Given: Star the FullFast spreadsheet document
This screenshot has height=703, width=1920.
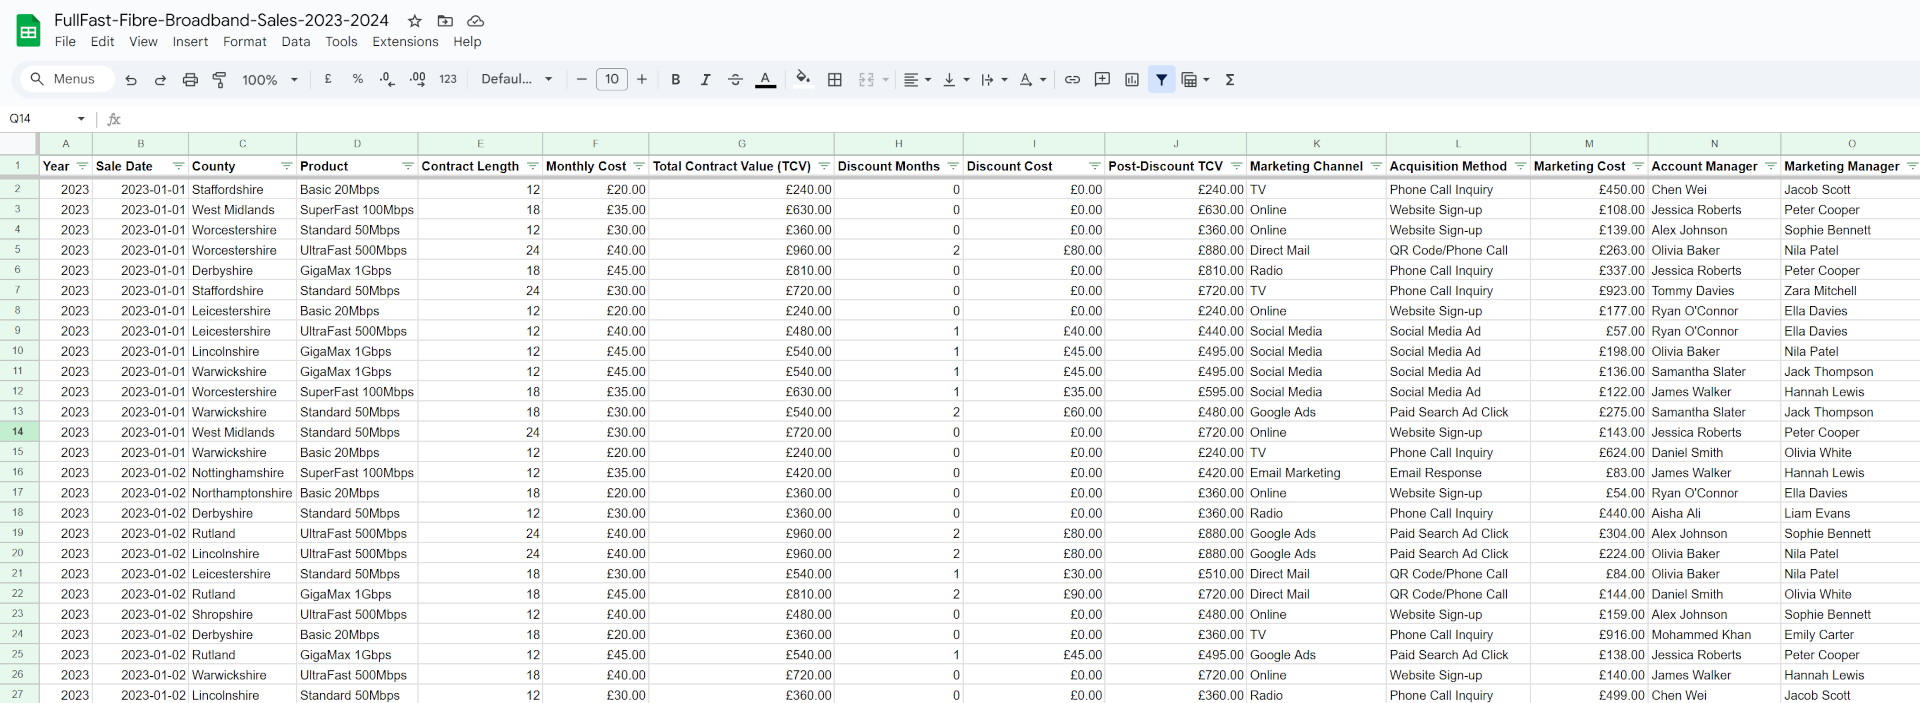Looking at the screenshot, I should [415, 21].
